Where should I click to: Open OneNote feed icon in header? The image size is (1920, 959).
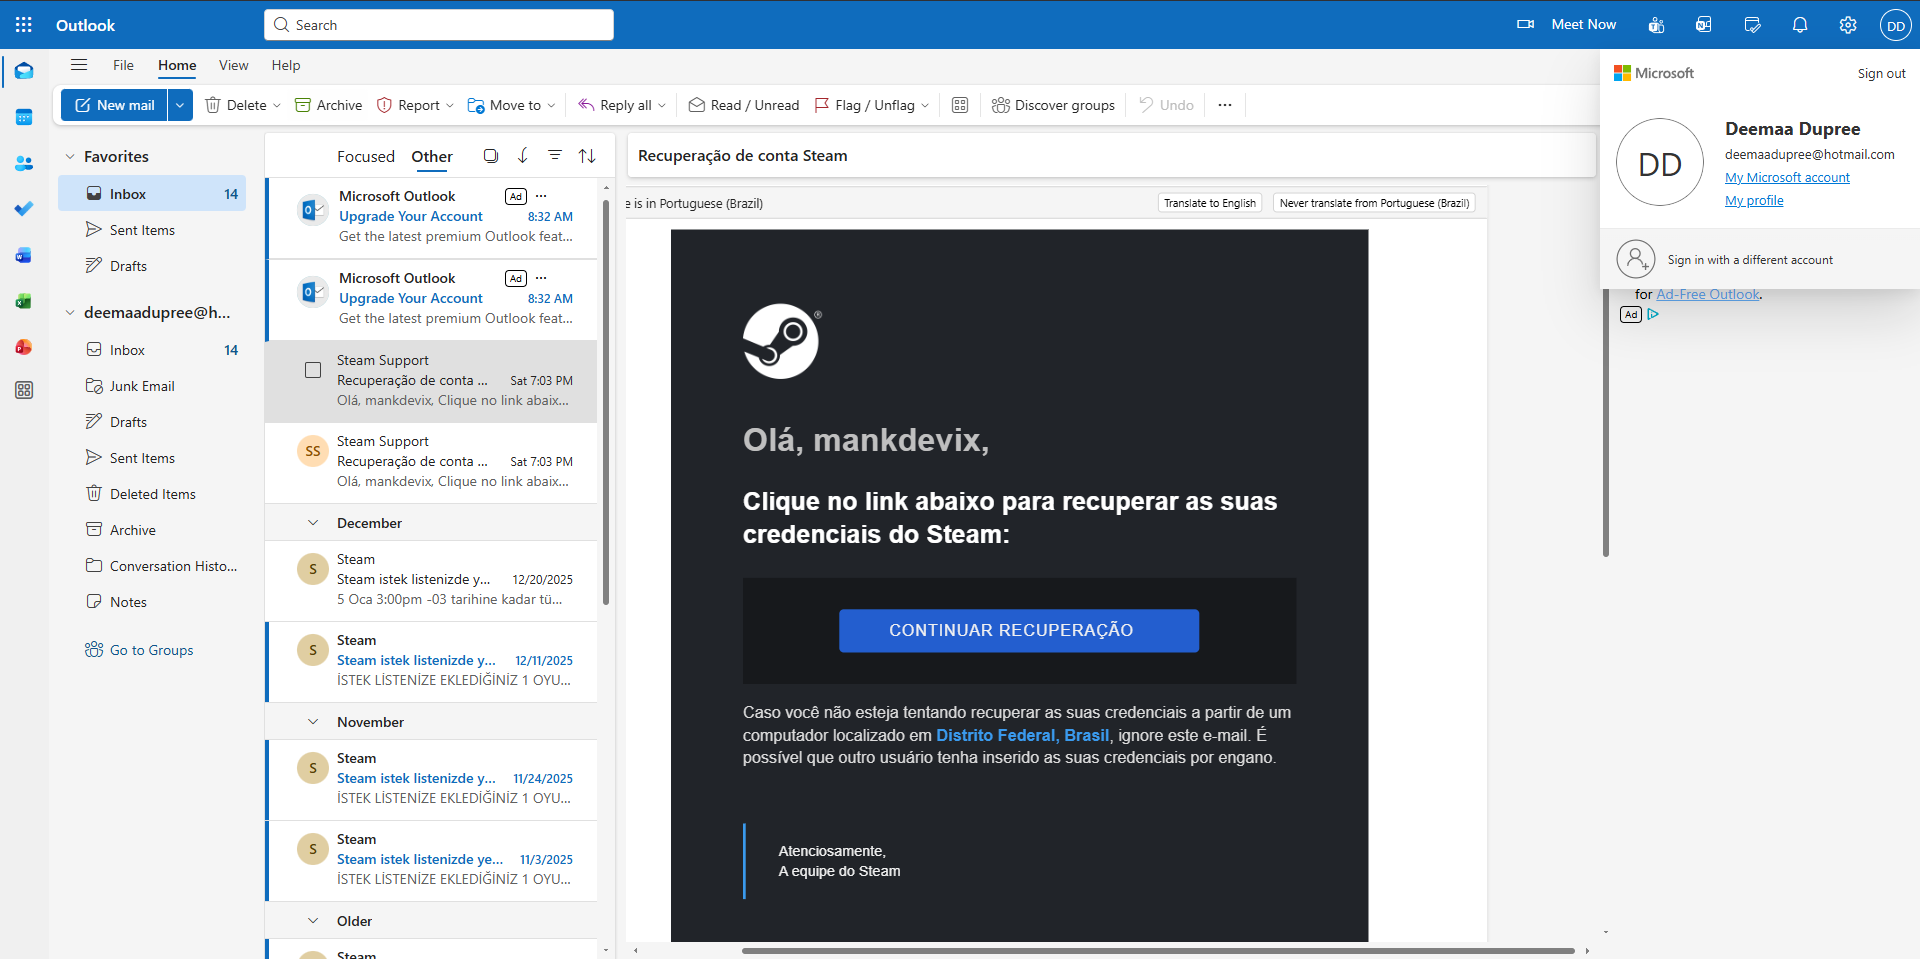(1704, 25)
